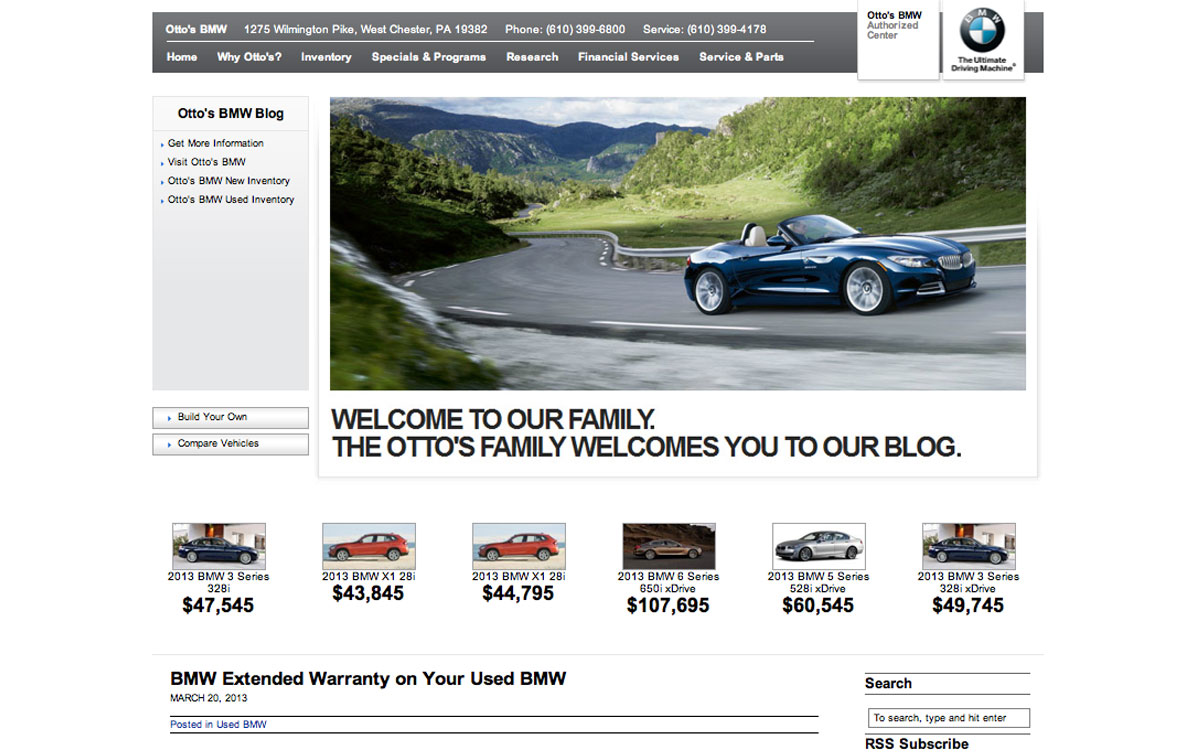Open thumbnail of BMW X1 28i priced $44,795
This screenshot has height=753, width=1200.
(519, 546)
